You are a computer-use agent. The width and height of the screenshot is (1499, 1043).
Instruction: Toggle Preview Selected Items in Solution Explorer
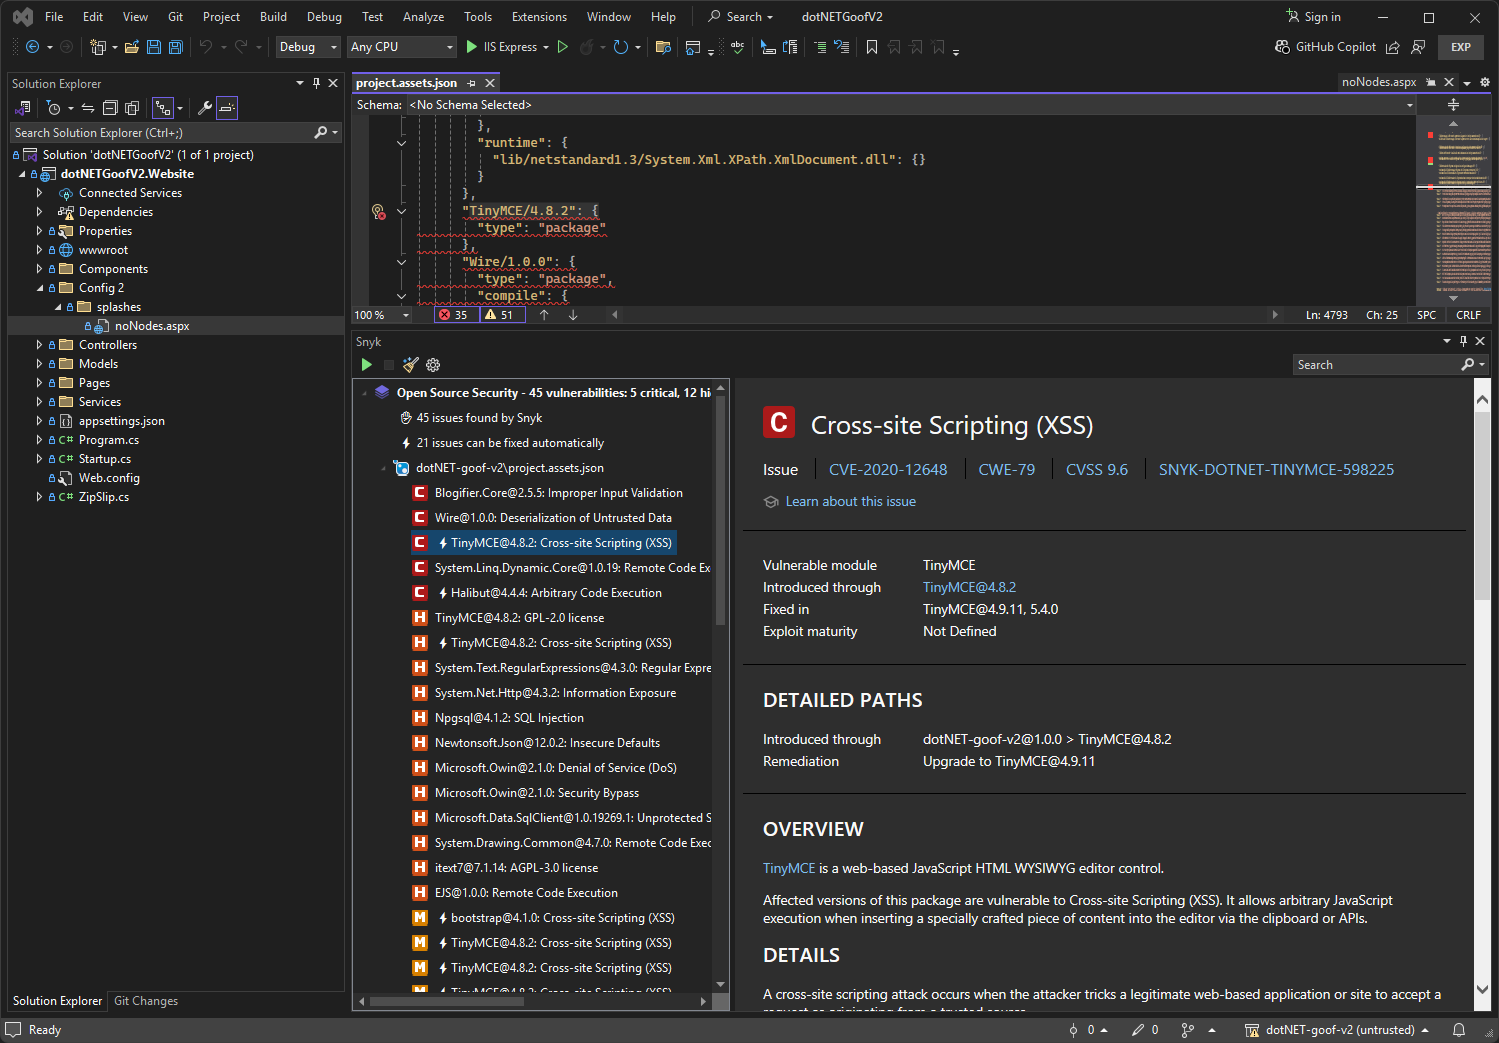227,108
